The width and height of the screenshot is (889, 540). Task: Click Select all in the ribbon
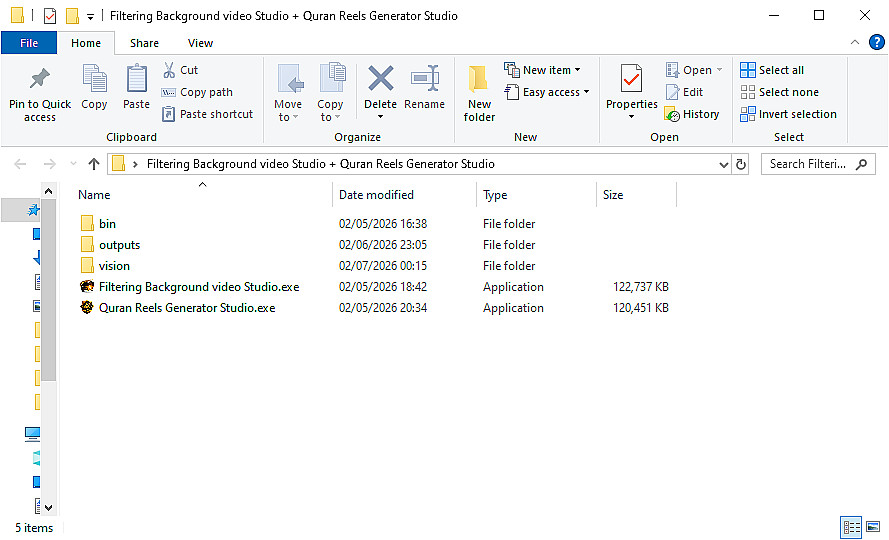pyautogui.click(x=772, y=70)
